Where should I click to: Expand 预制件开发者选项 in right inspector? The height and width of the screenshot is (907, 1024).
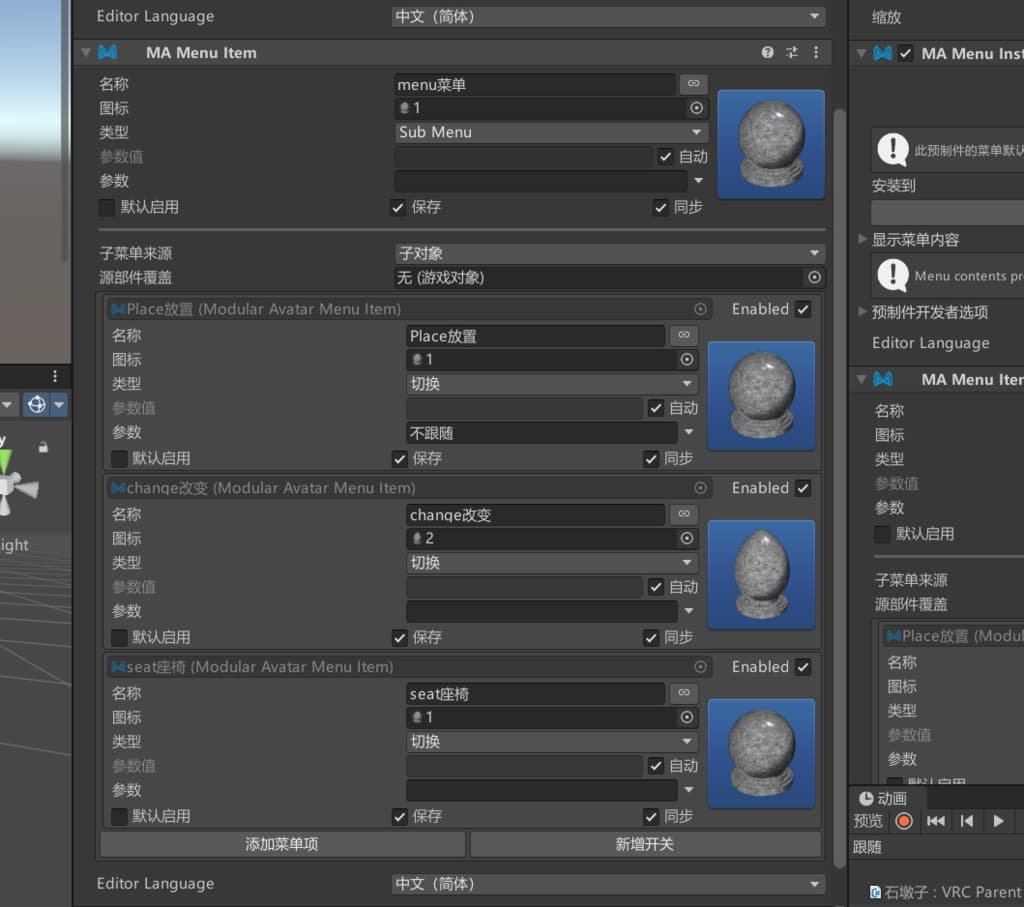tap(862, 311)
